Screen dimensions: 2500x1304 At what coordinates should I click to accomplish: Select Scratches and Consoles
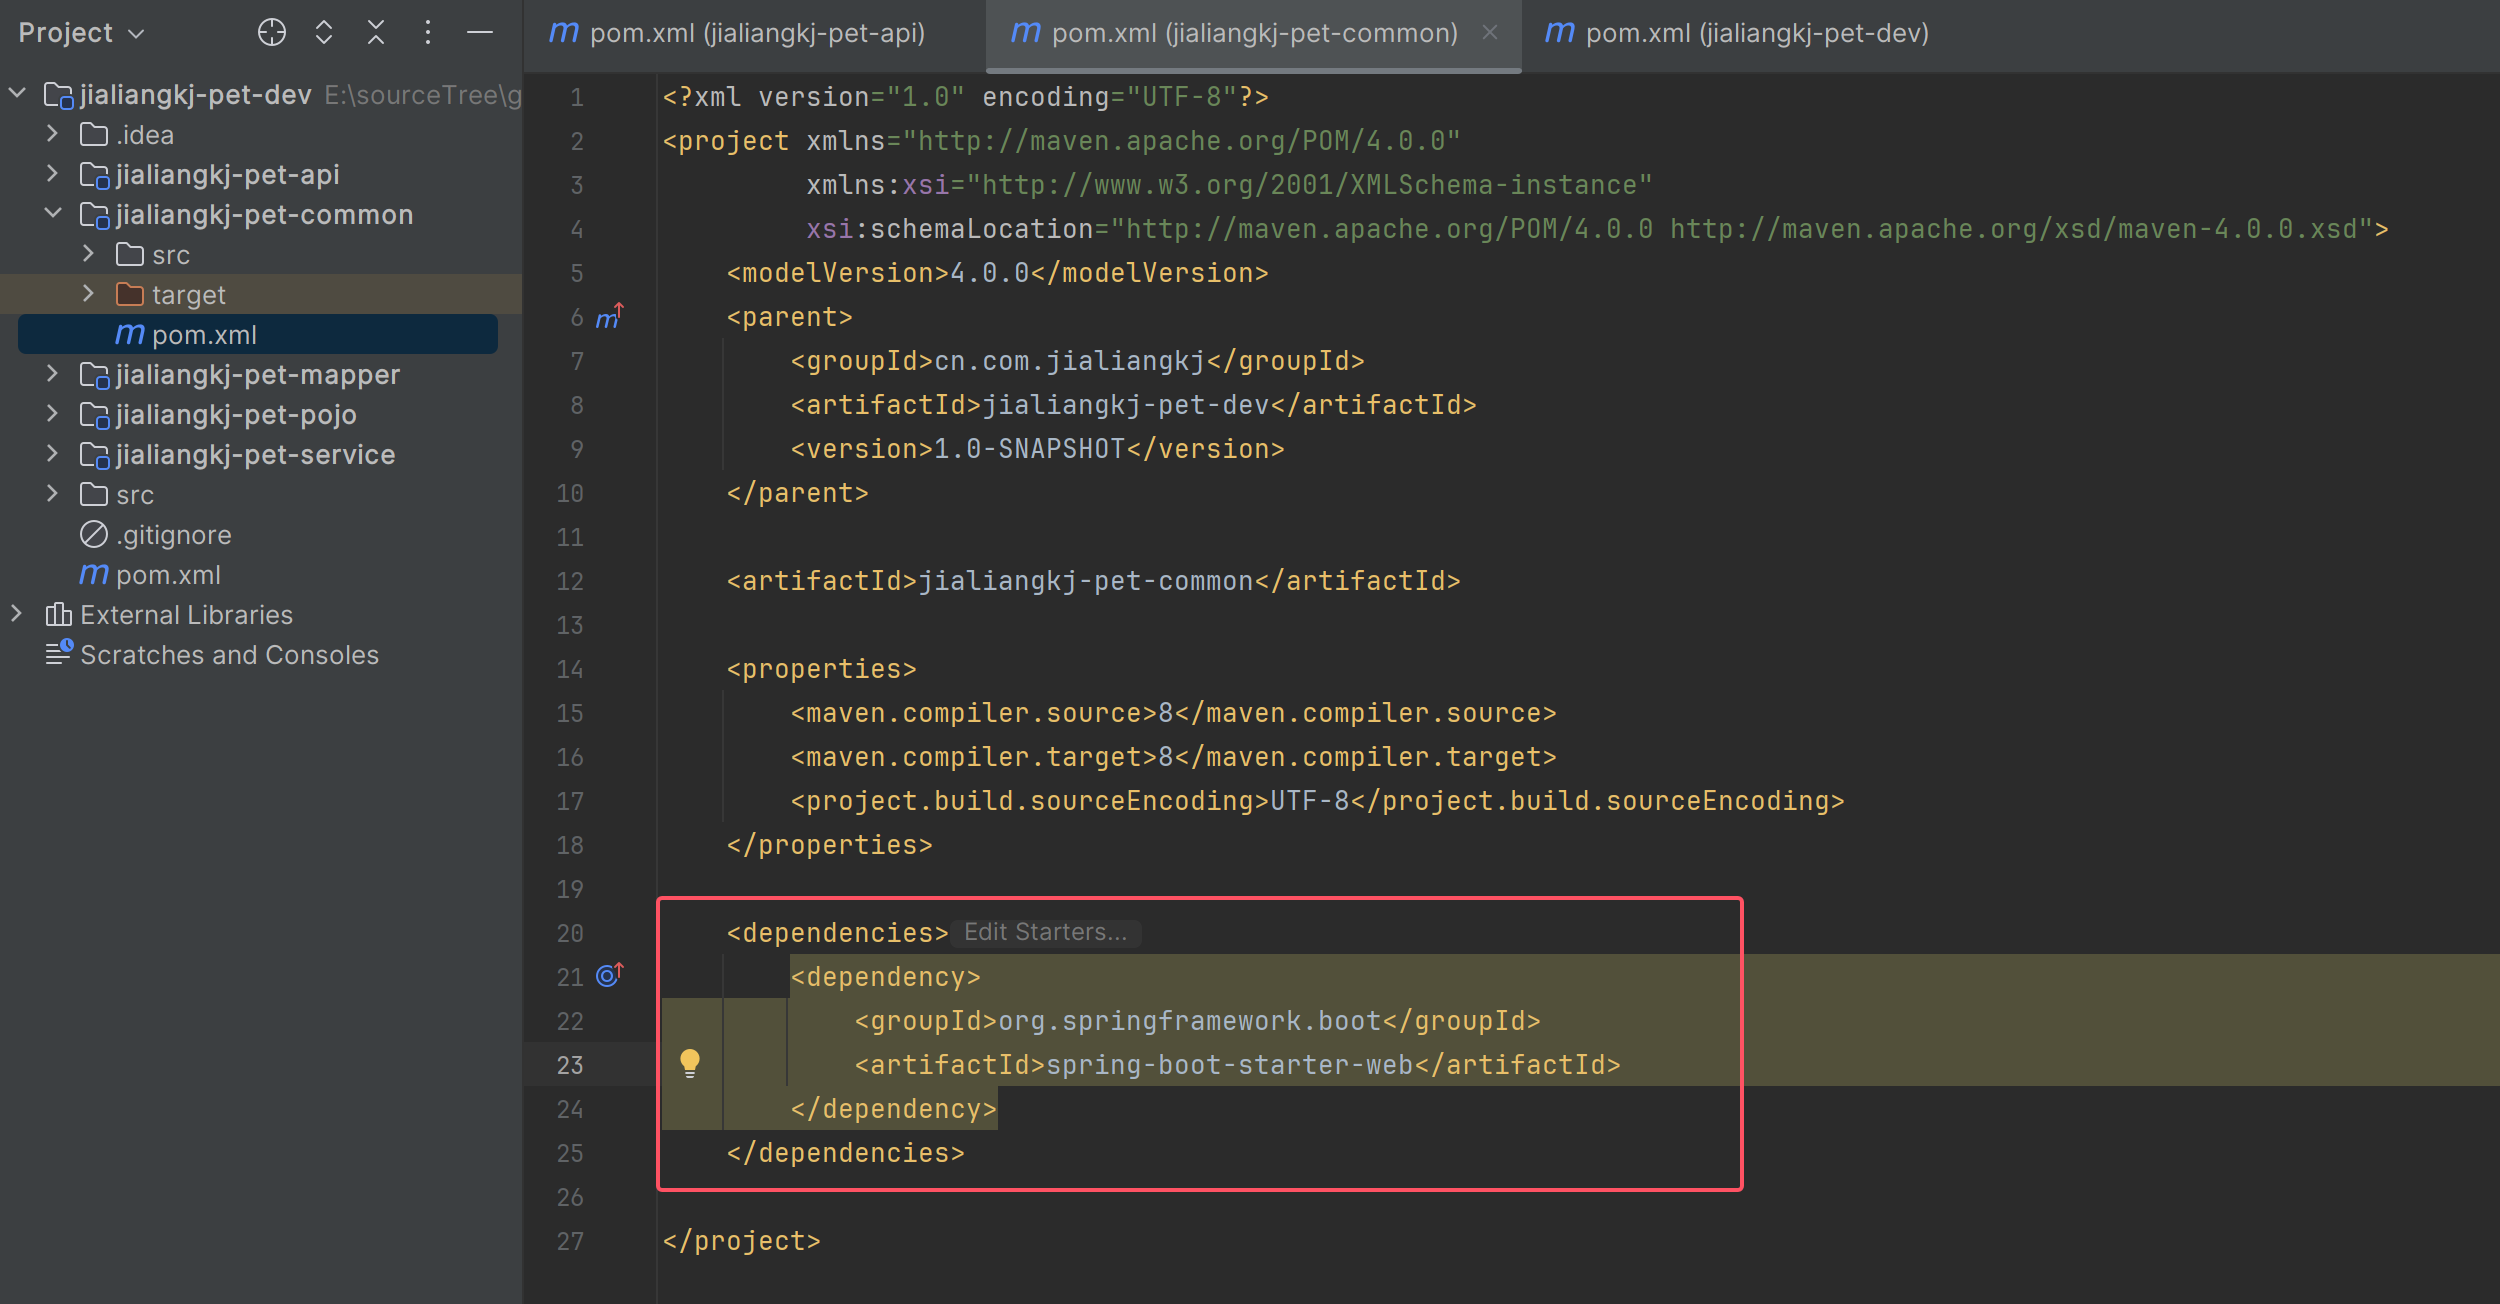229,655
